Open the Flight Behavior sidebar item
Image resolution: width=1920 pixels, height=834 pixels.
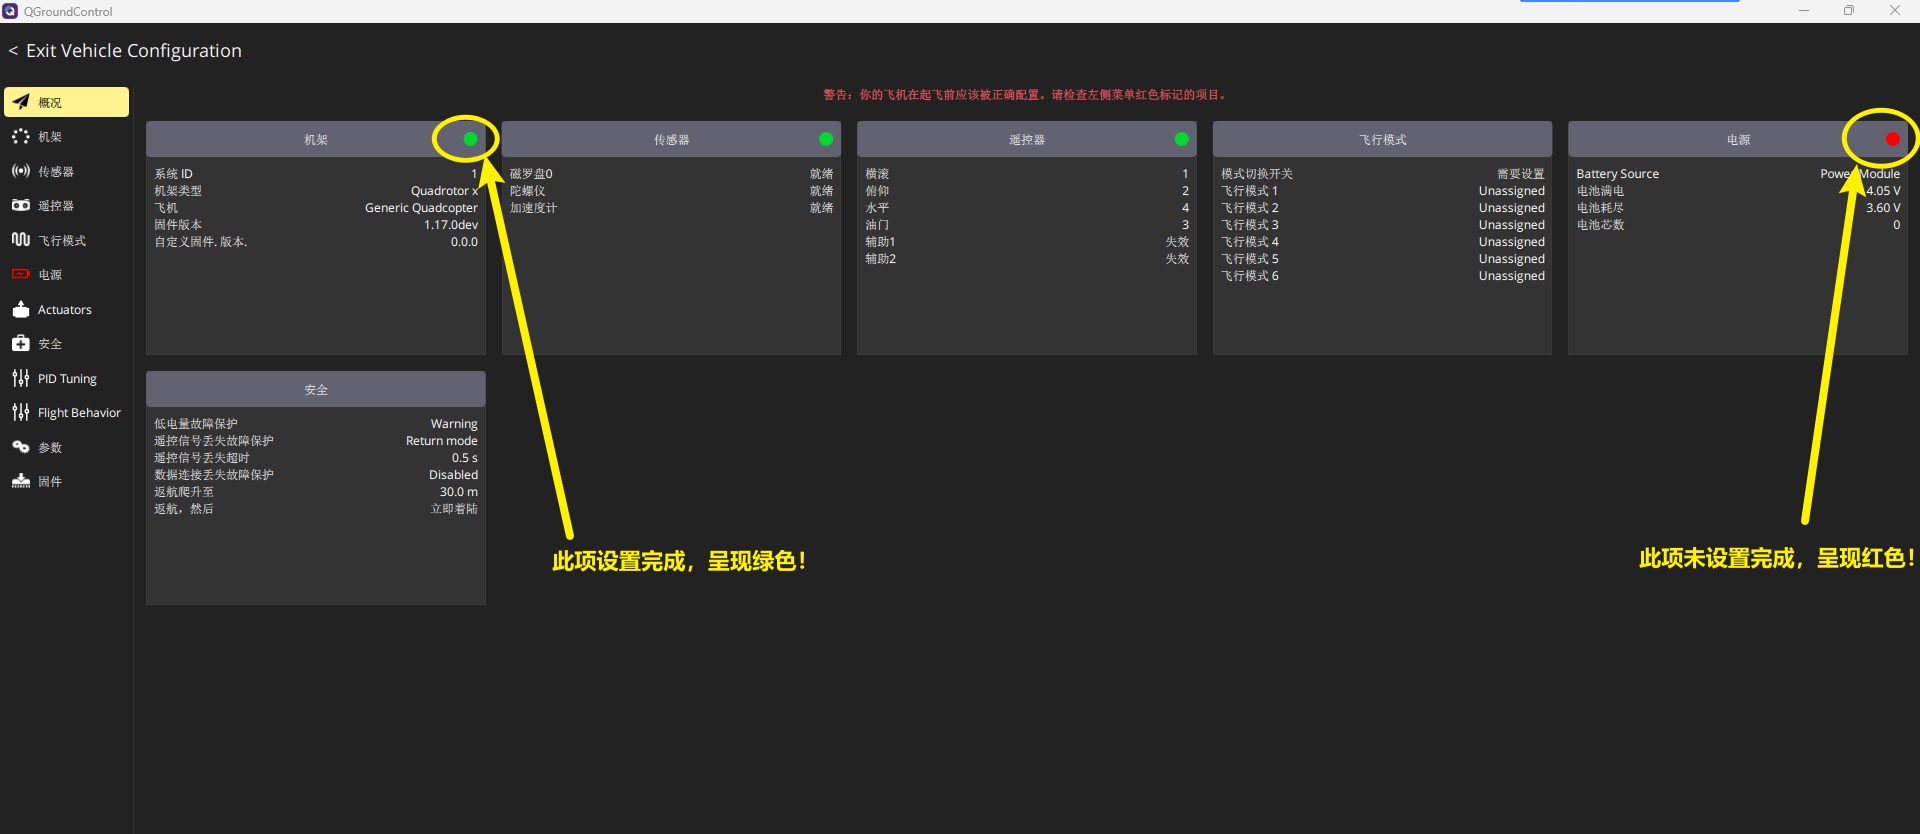(x=66, y=412)
